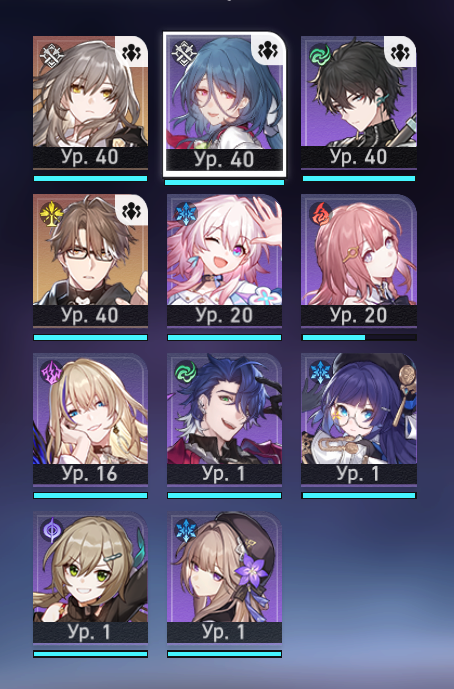Click the 'Ур. 40' label under Dan Heng
The height and width of the screenshot is (689, 454).
359,157
